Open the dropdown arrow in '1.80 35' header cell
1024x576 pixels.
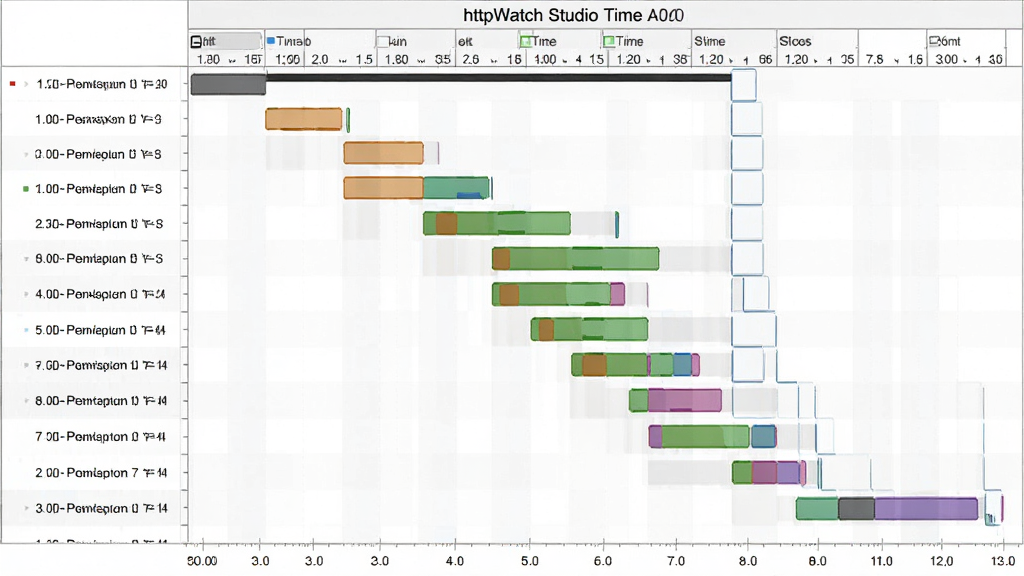tap(421, 61)
